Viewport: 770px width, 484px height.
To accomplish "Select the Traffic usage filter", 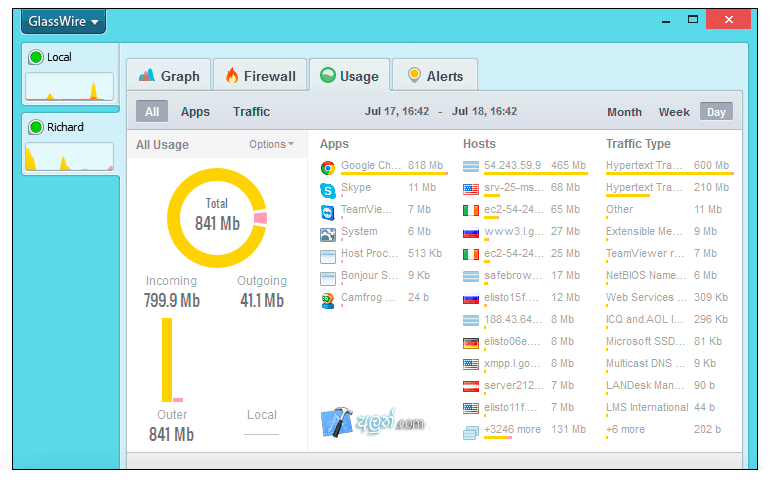I will 251,111.
